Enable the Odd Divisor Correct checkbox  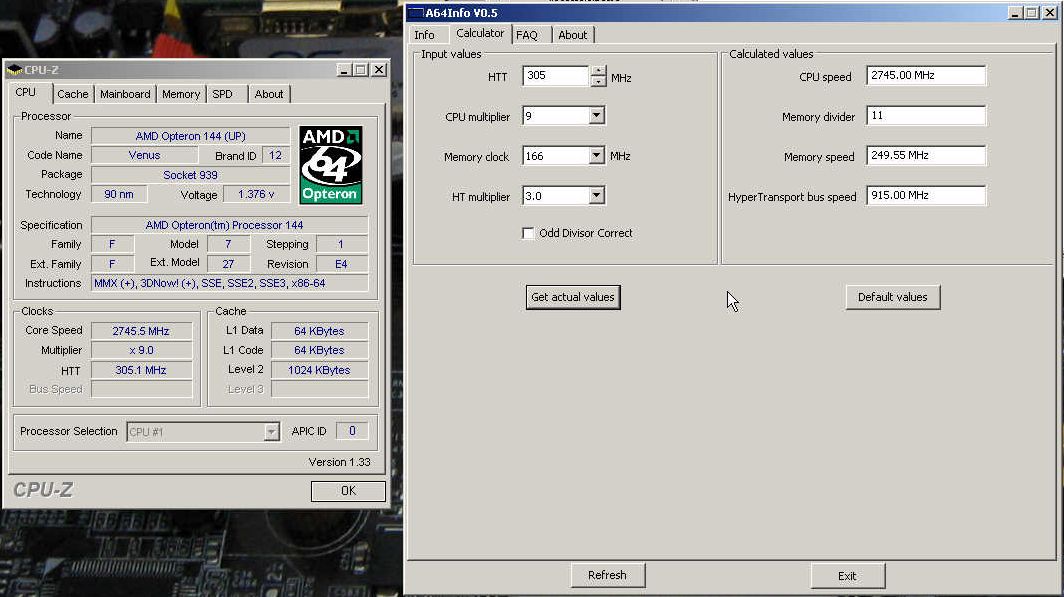coord(529,233)
